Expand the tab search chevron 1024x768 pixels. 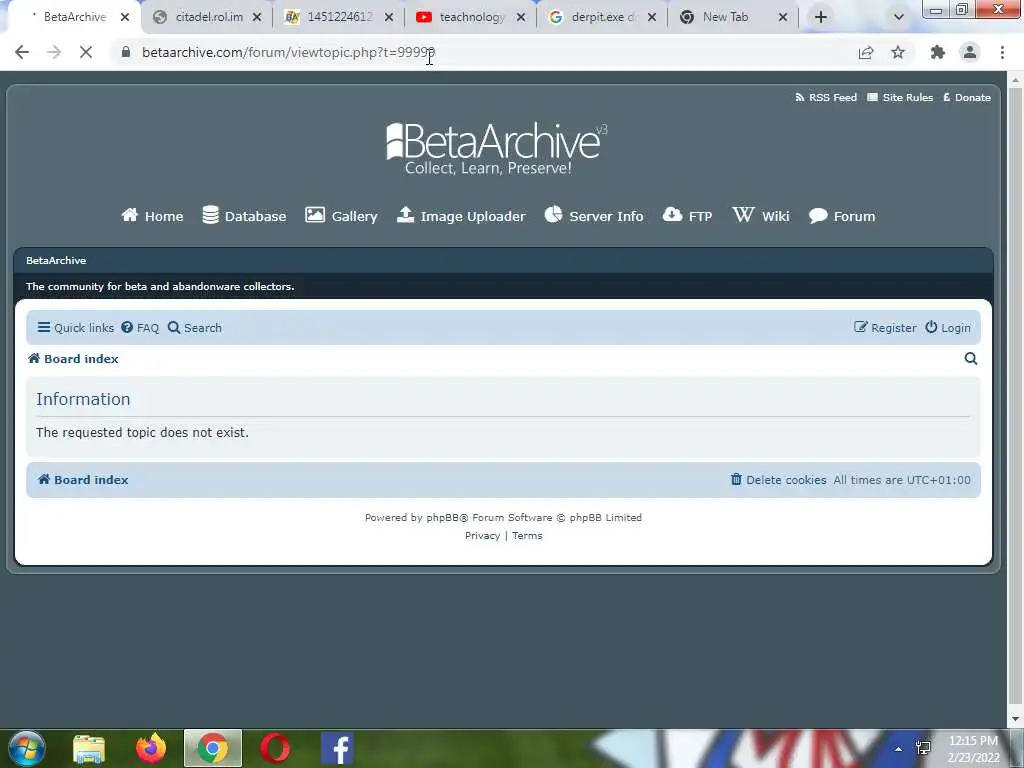pos(899,18)
